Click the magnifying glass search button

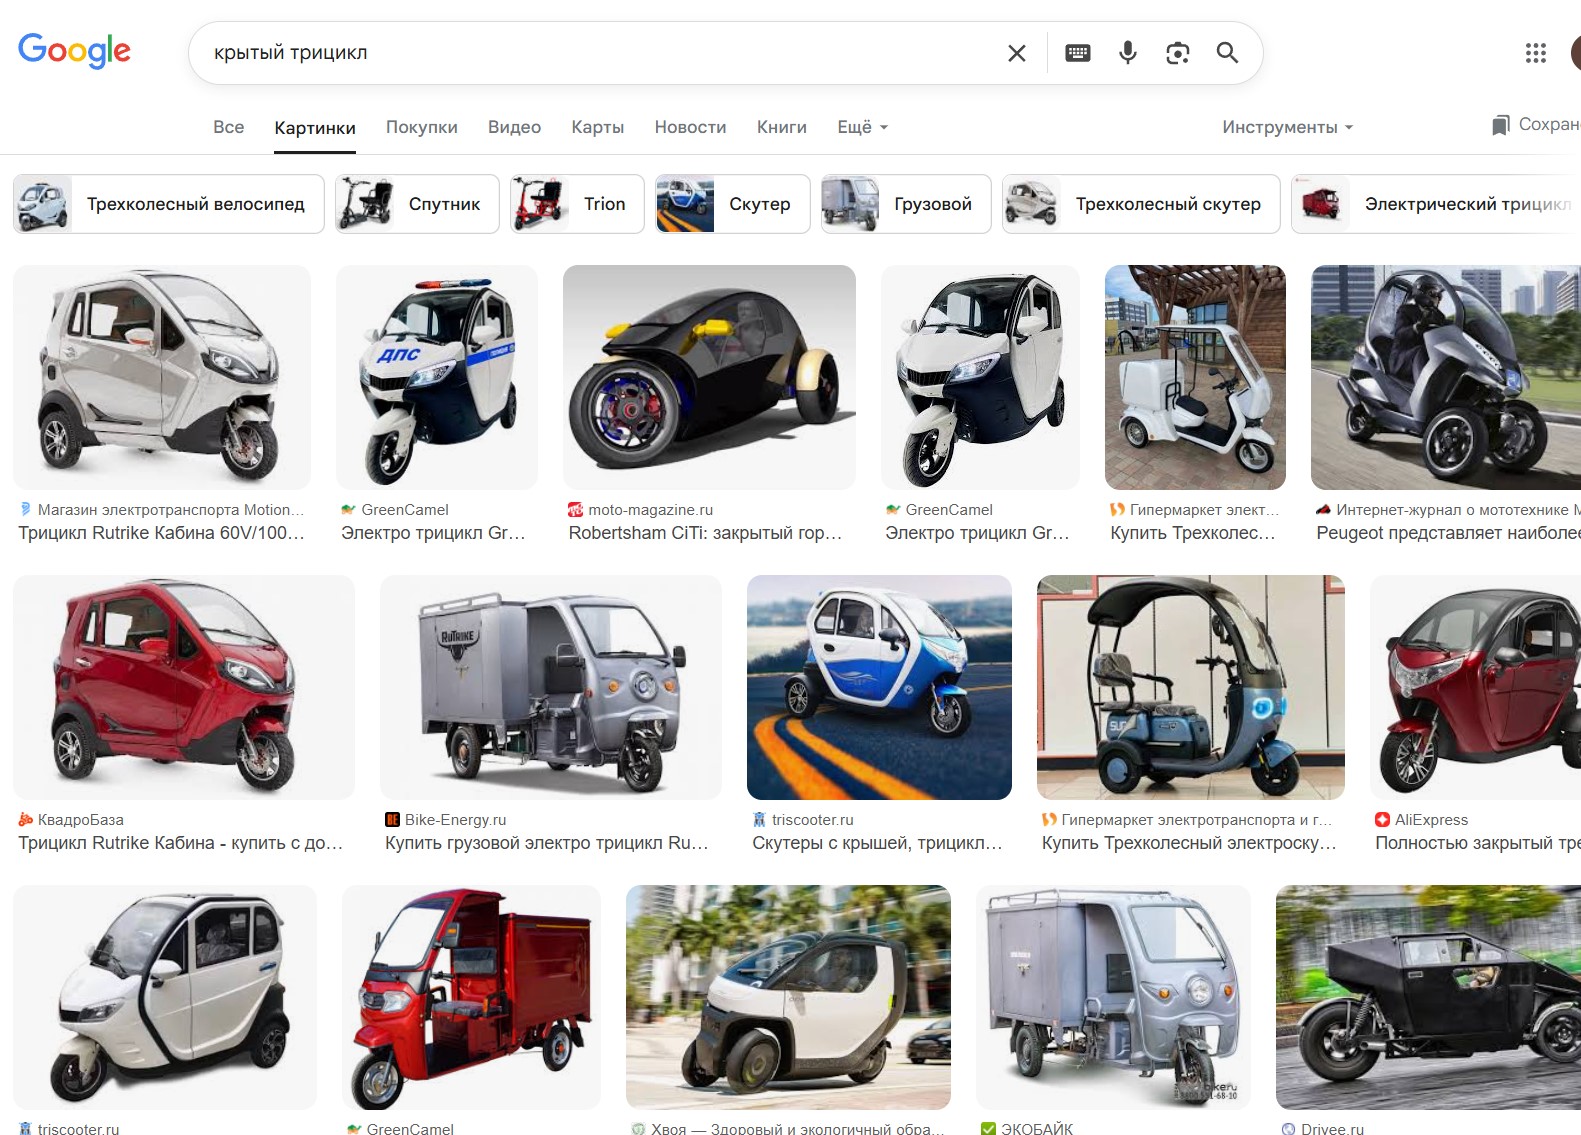click(1227, 53)
